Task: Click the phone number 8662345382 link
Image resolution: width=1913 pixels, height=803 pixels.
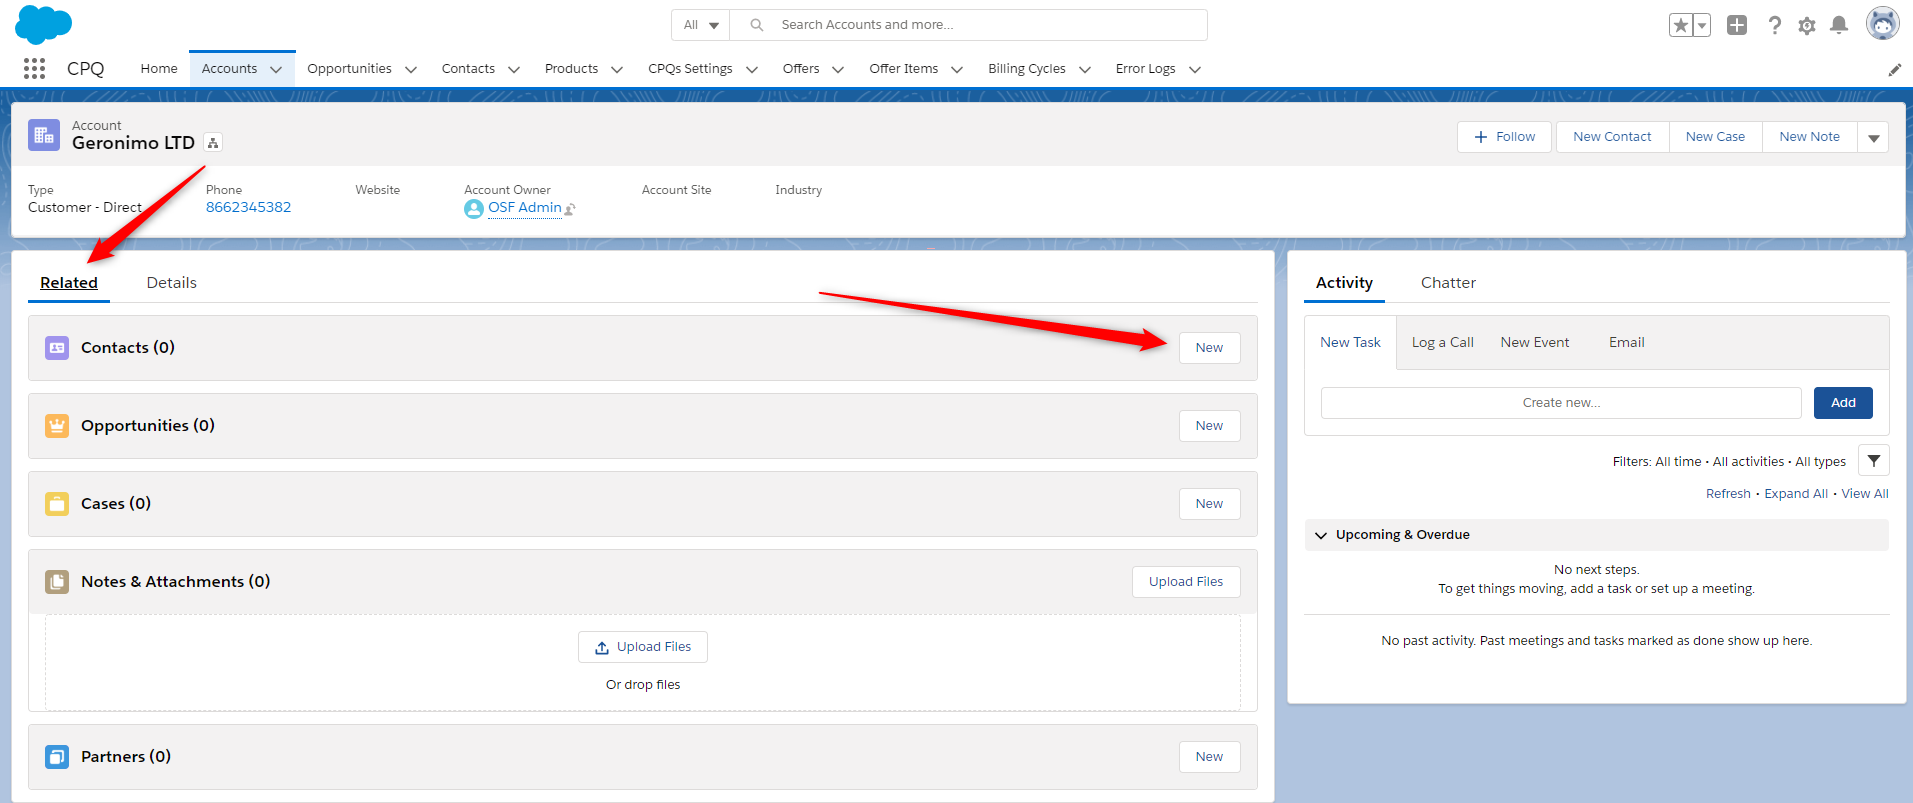Action: pyautogui.click(x=248, y=208)
